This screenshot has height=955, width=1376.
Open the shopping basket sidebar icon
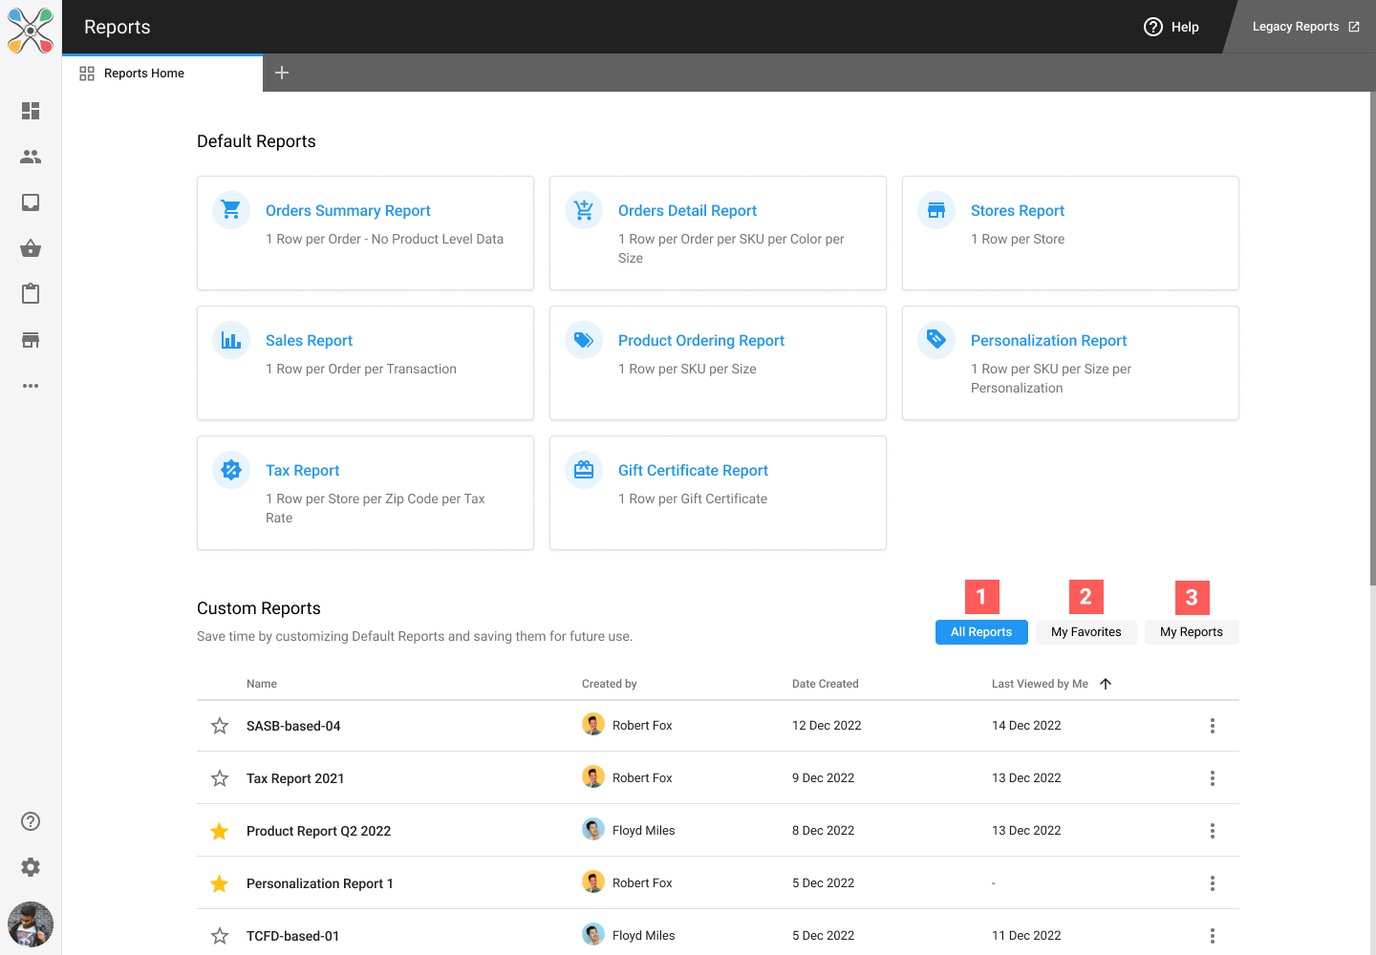coord(30,248)
